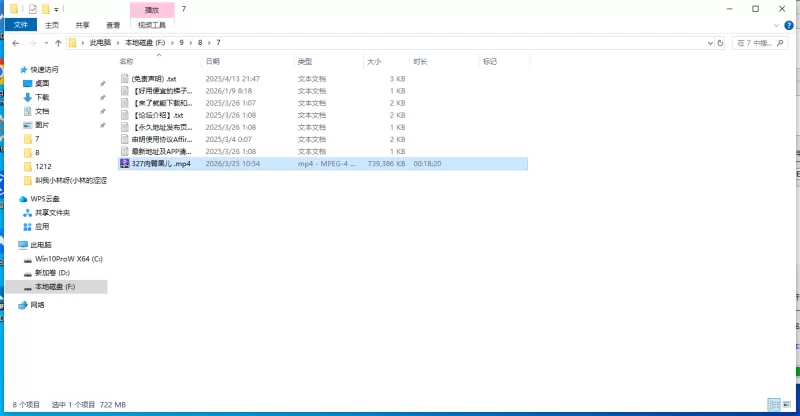
Task: Click the Properties icon in quick access toolbar
Action: [x=33, y=9]
